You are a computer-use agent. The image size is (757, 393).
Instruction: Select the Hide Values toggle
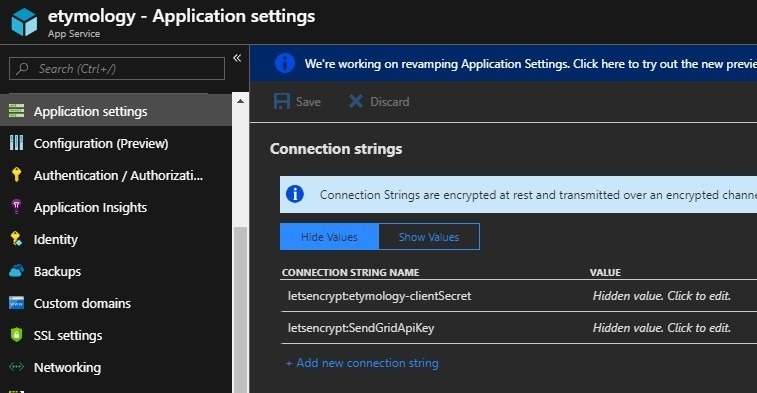point(329,237)
